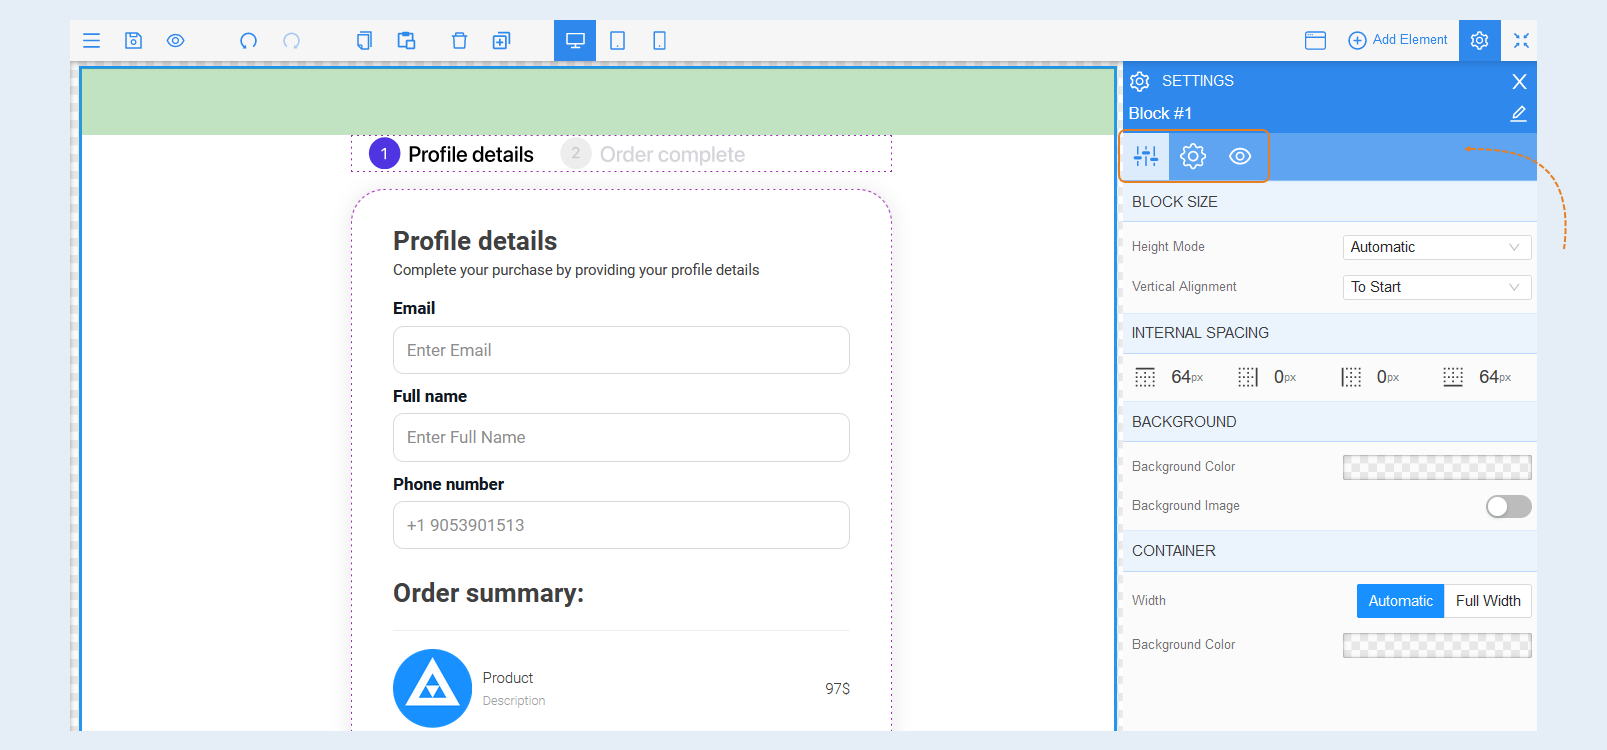The width and height of the screenshot is (1607, 750).
Task: Select the Order summary heading
Action: coord(488,593)
